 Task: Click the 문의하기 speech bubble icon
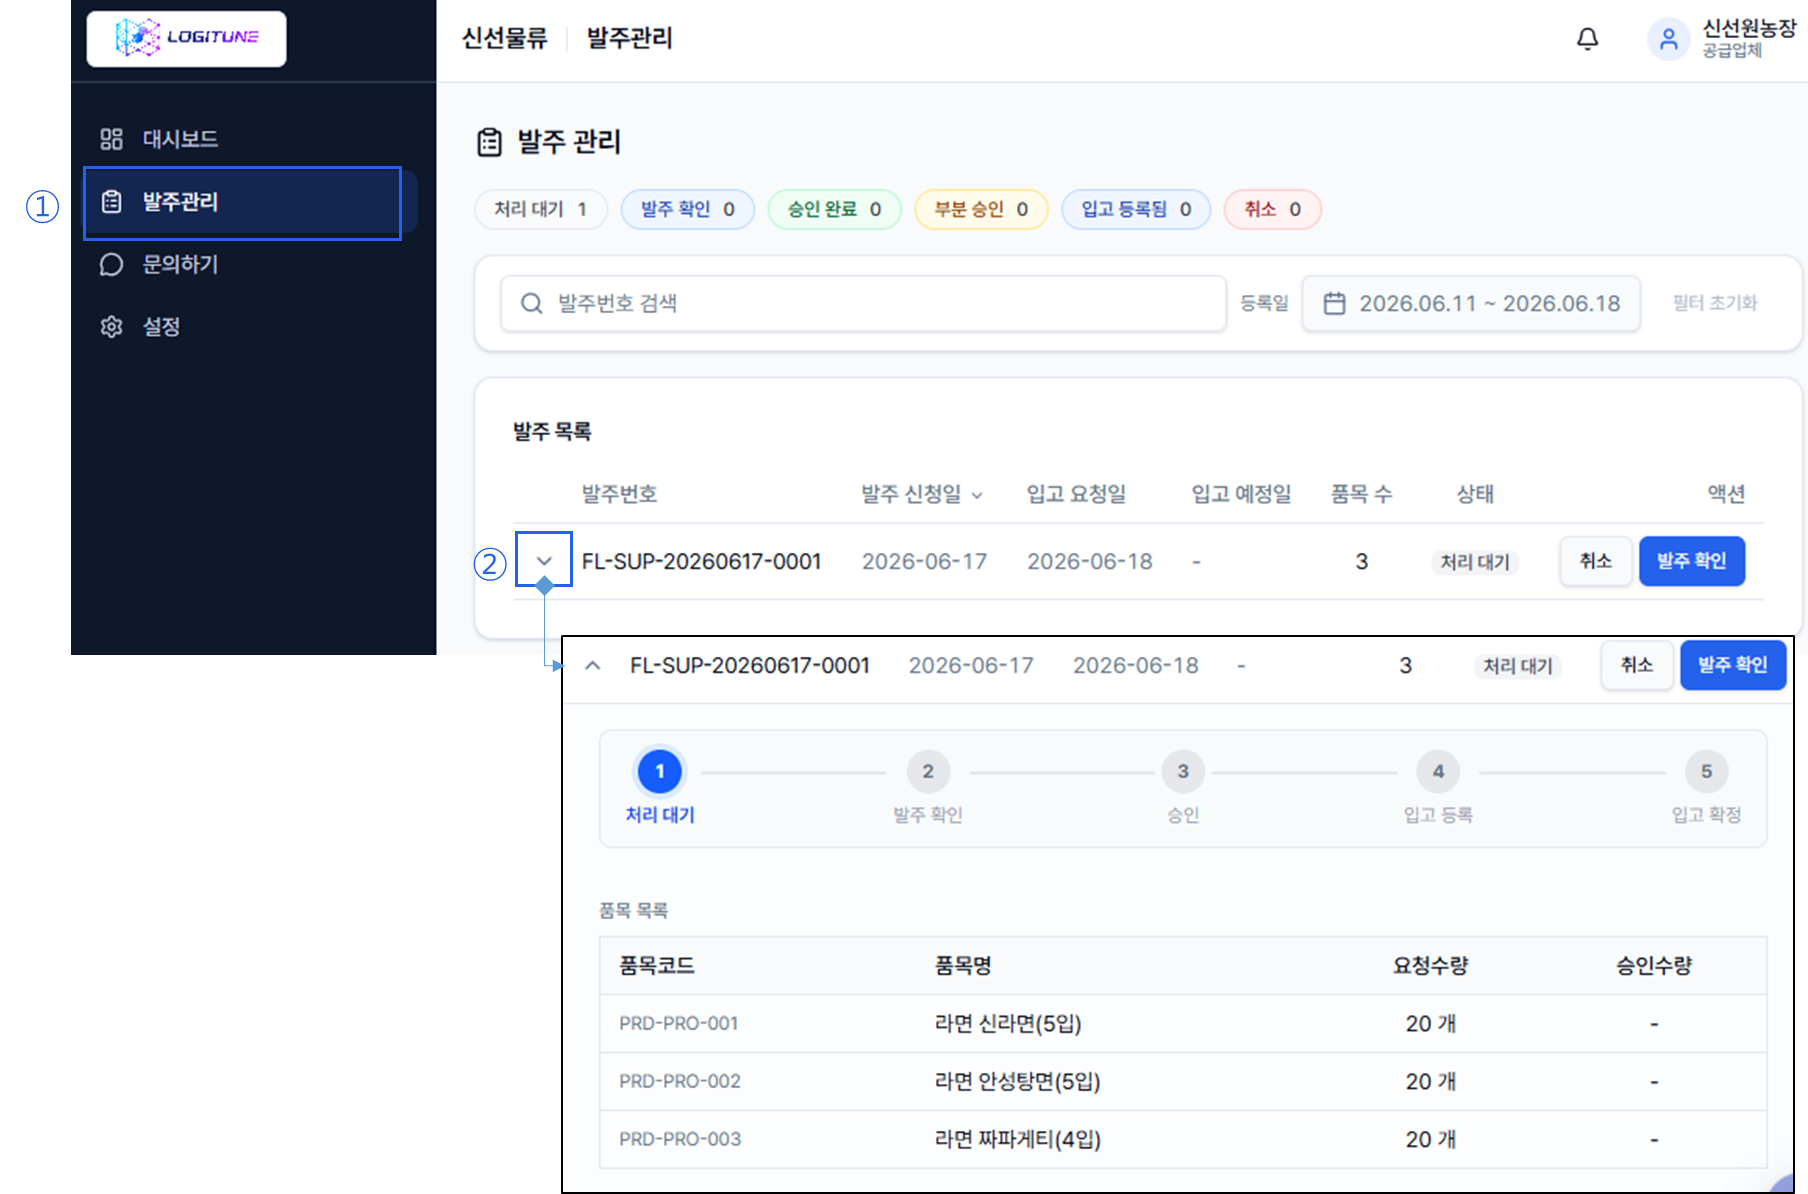tap(111, 264)
